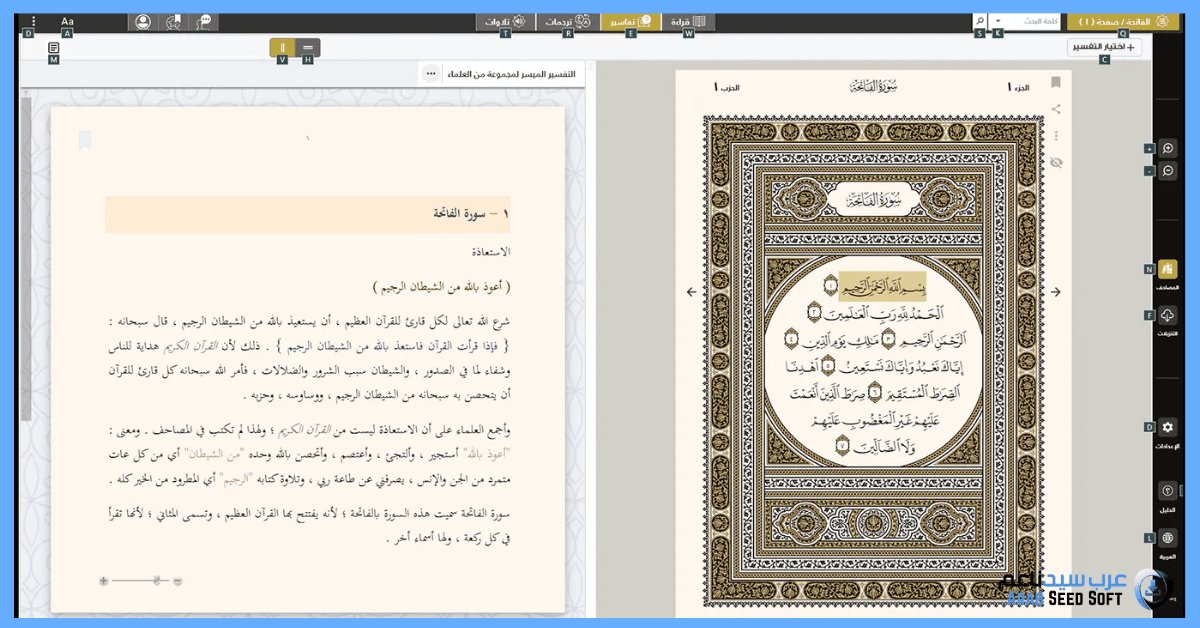Bookmark the current mushaf page
The width and height of the screenshot is (1200, 628).
(x=1056, y=83)
